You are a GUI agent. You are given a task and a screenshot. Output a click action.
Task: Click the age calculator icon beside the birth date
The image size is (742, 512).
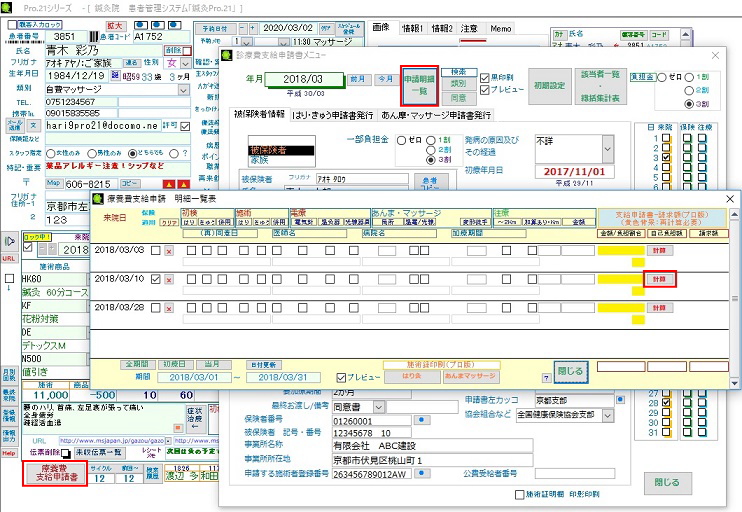tap(115, 75)
